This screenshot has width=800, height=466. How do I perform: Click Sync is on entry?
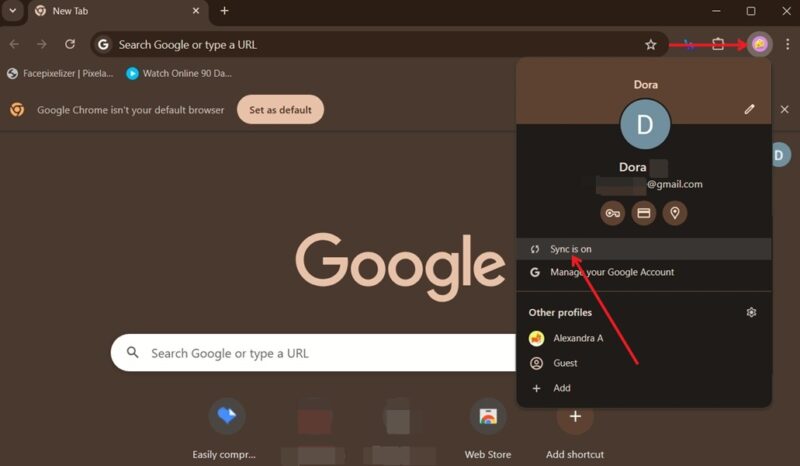644,249
